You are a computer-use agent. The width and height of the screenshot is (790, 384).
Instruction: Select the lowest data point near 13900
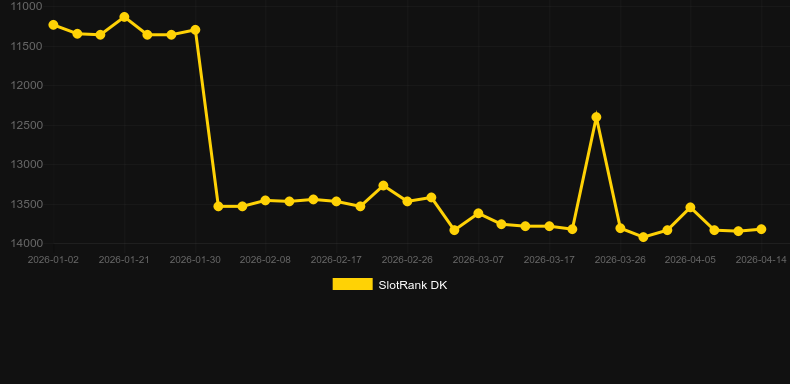(643, 237)
